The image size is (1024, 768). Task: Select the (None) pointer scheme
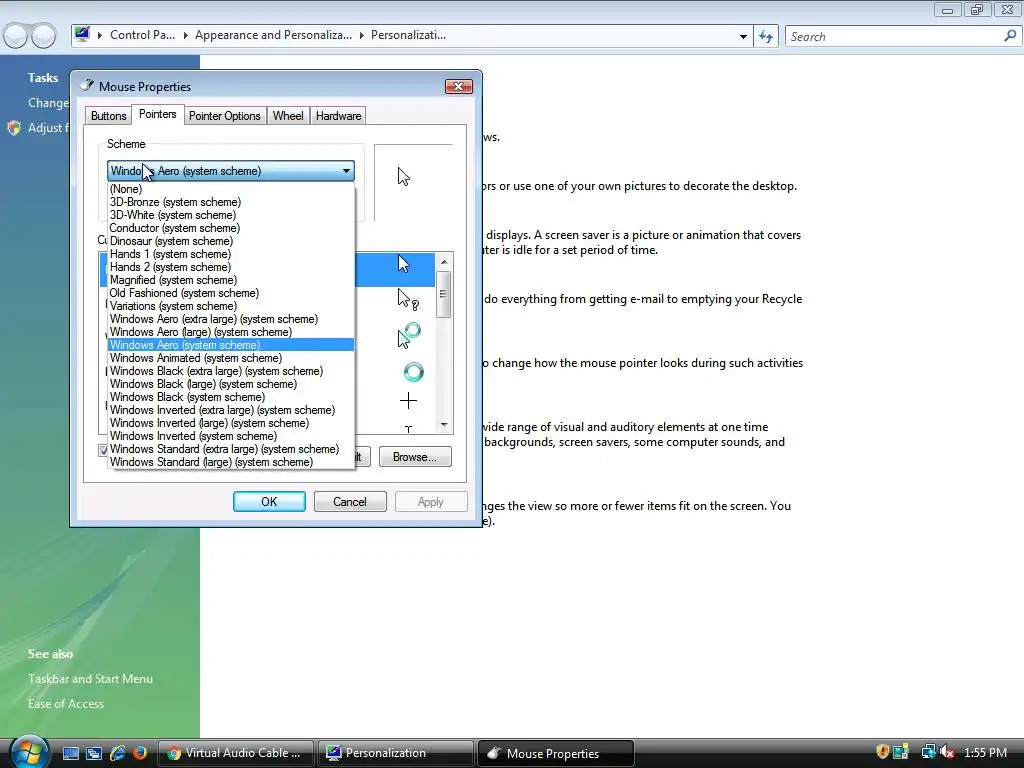231,189
